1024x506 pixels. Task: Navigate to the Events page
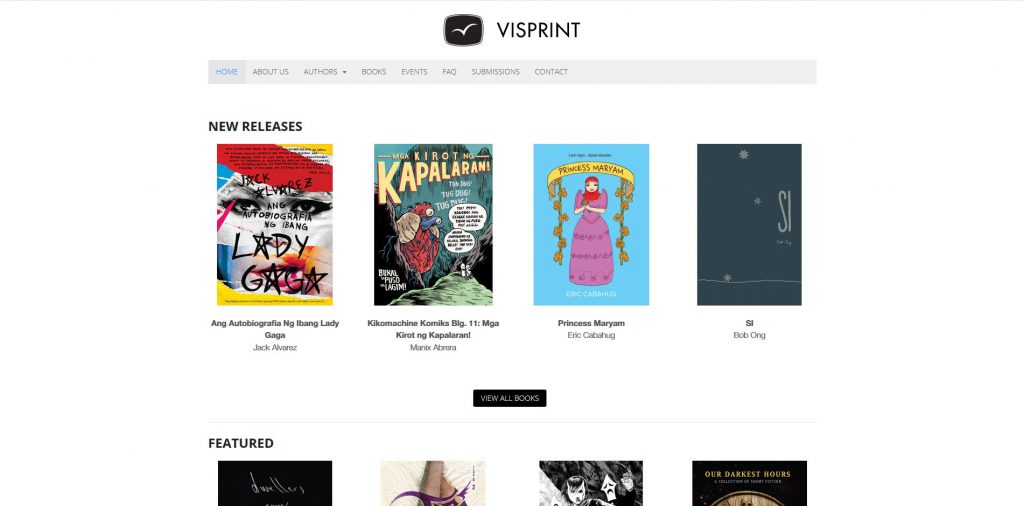point(414,72)
